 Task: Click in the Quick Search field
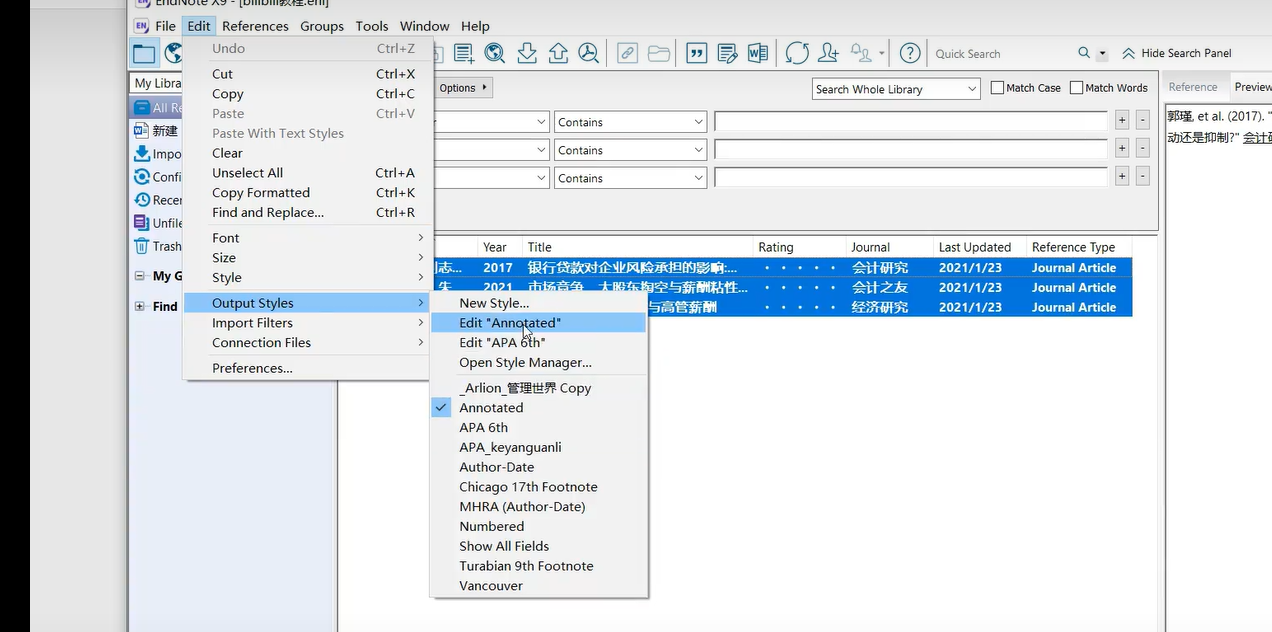(x=1000, y=54)
